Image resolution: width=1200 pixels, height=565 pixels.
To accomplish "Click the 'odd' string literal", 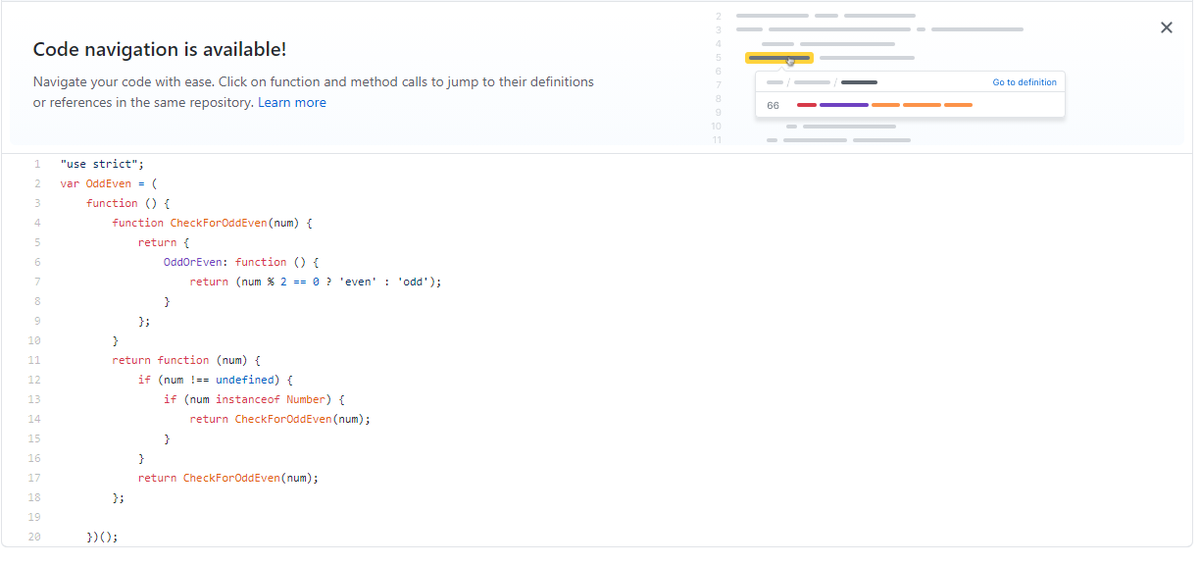I will [x=414, y=282].
